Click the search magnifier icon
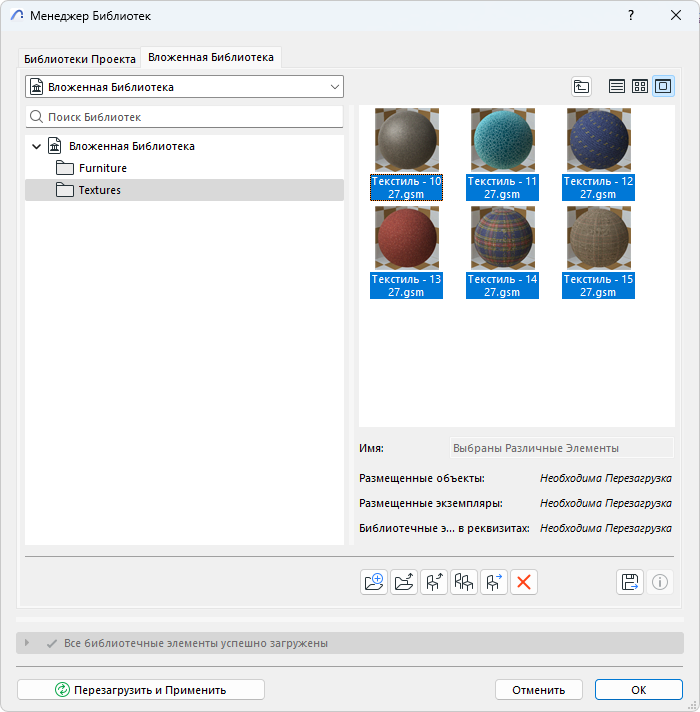The image size is (700, 712). pos(36,117)
